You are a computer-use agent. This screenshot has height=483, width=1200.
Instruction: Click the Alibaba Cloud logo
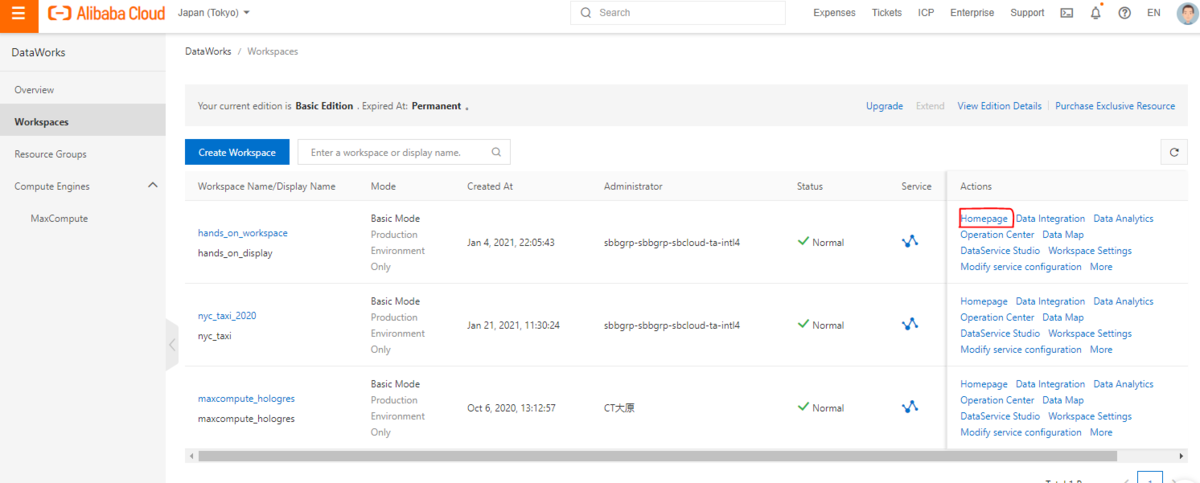pyautogui.click(x=106, y=13)
